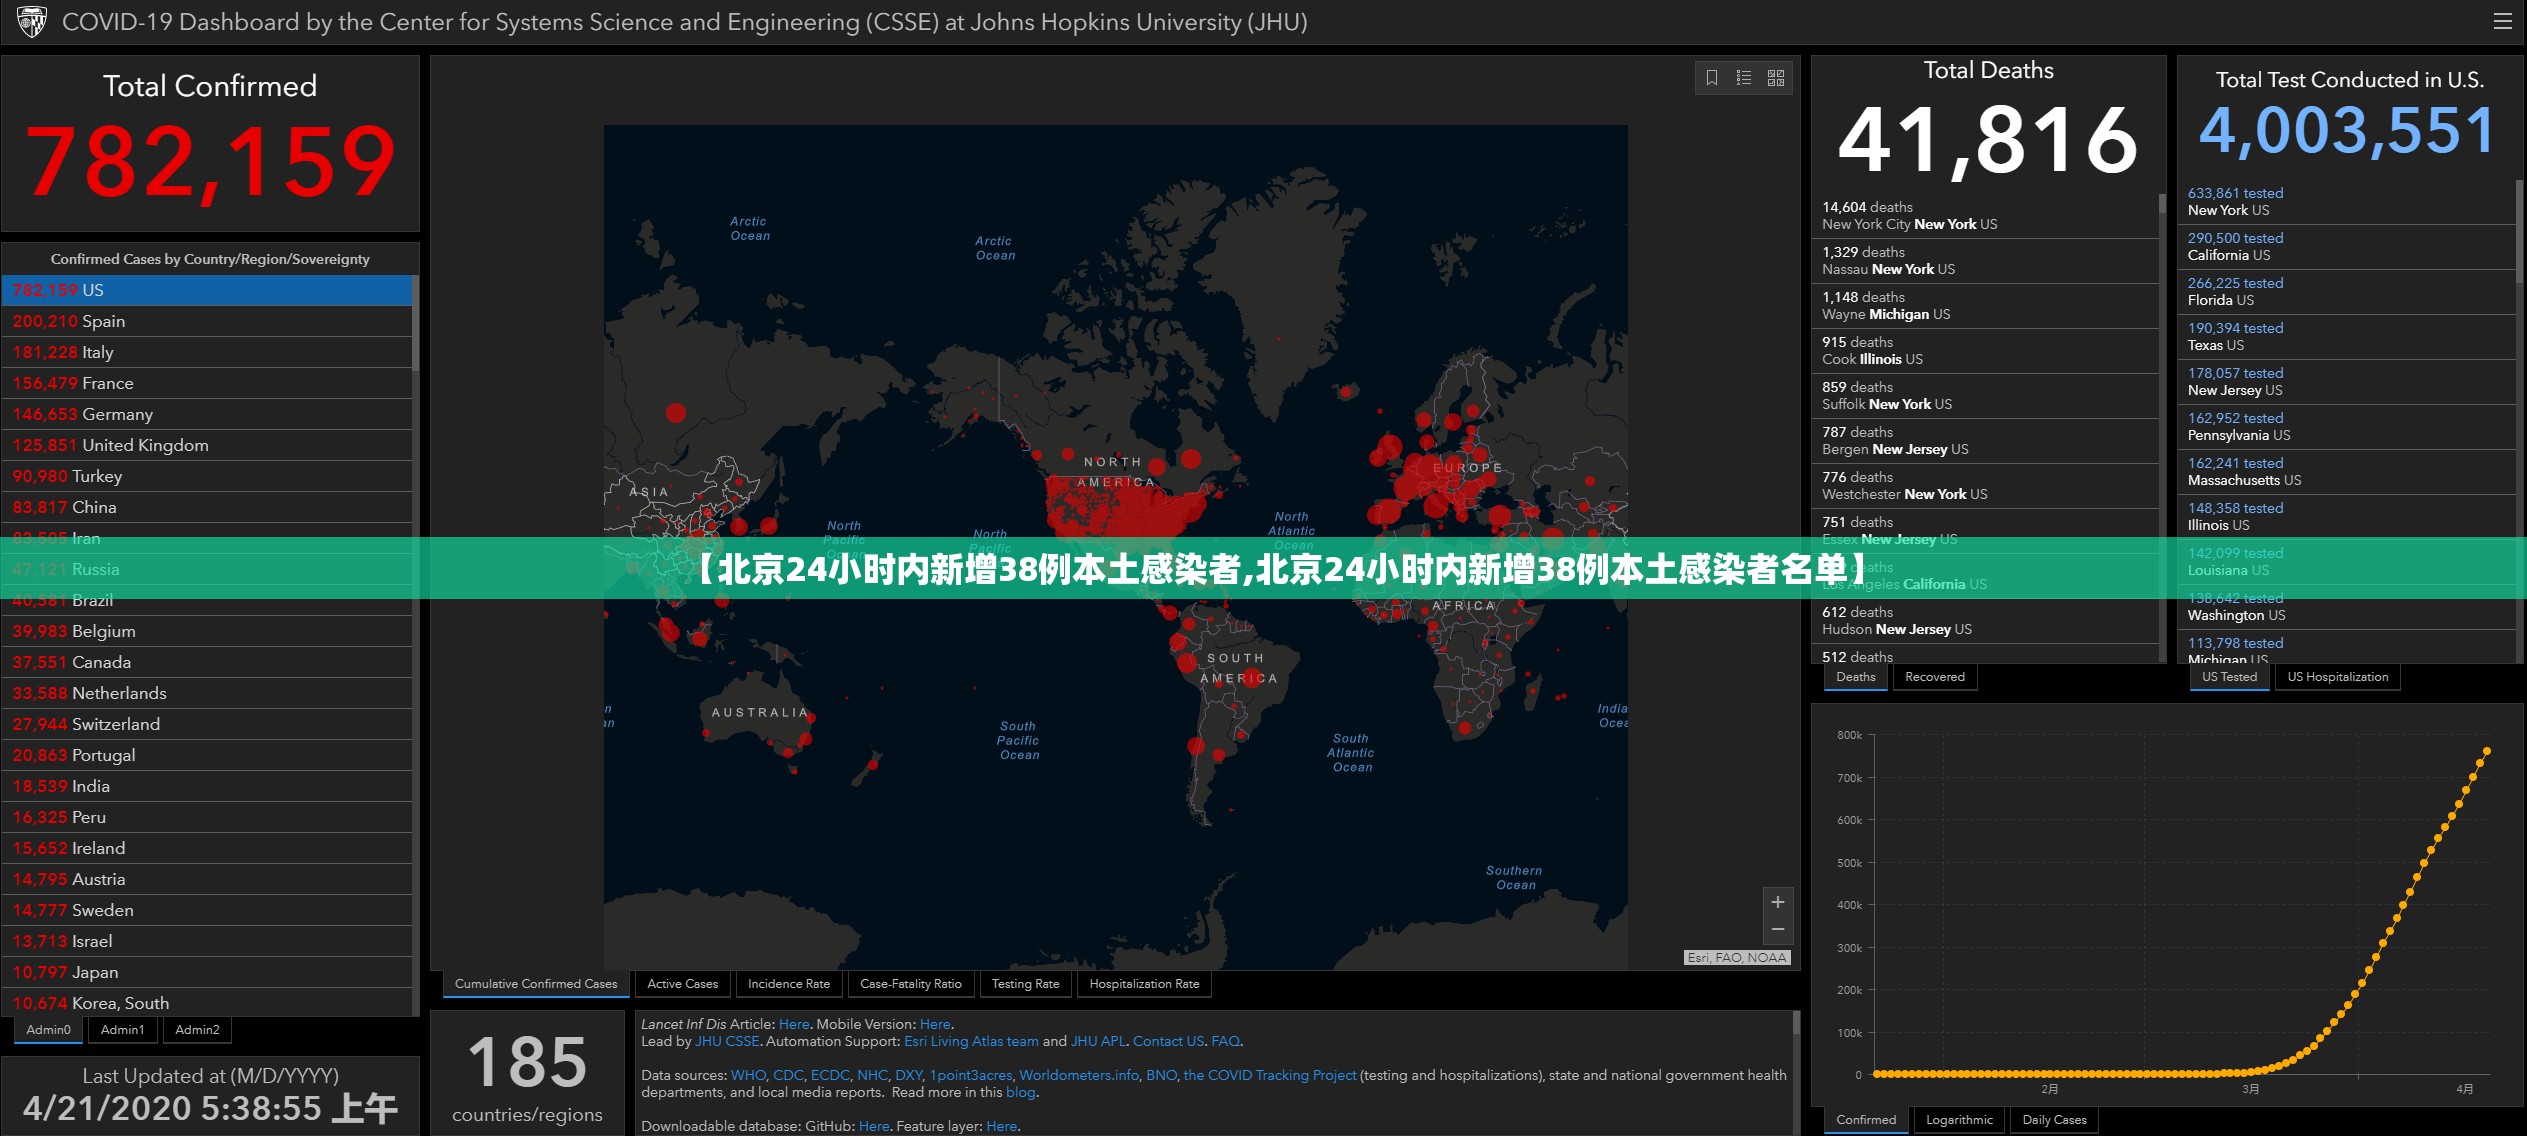The height and width of the screenshot is (1136, 2527).
Task: Switch chart to Logarithmic tab
Action: 1960,1120
